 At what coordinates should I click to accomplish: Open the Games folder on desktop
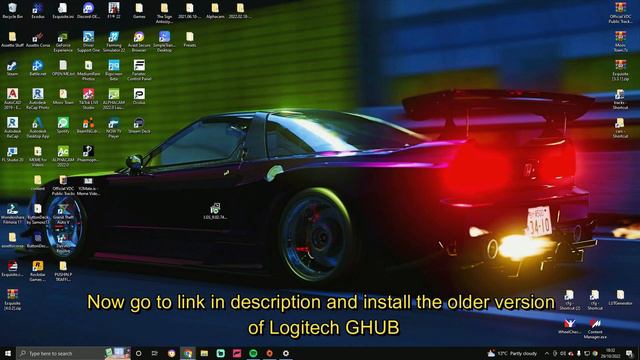click(139, 11)
